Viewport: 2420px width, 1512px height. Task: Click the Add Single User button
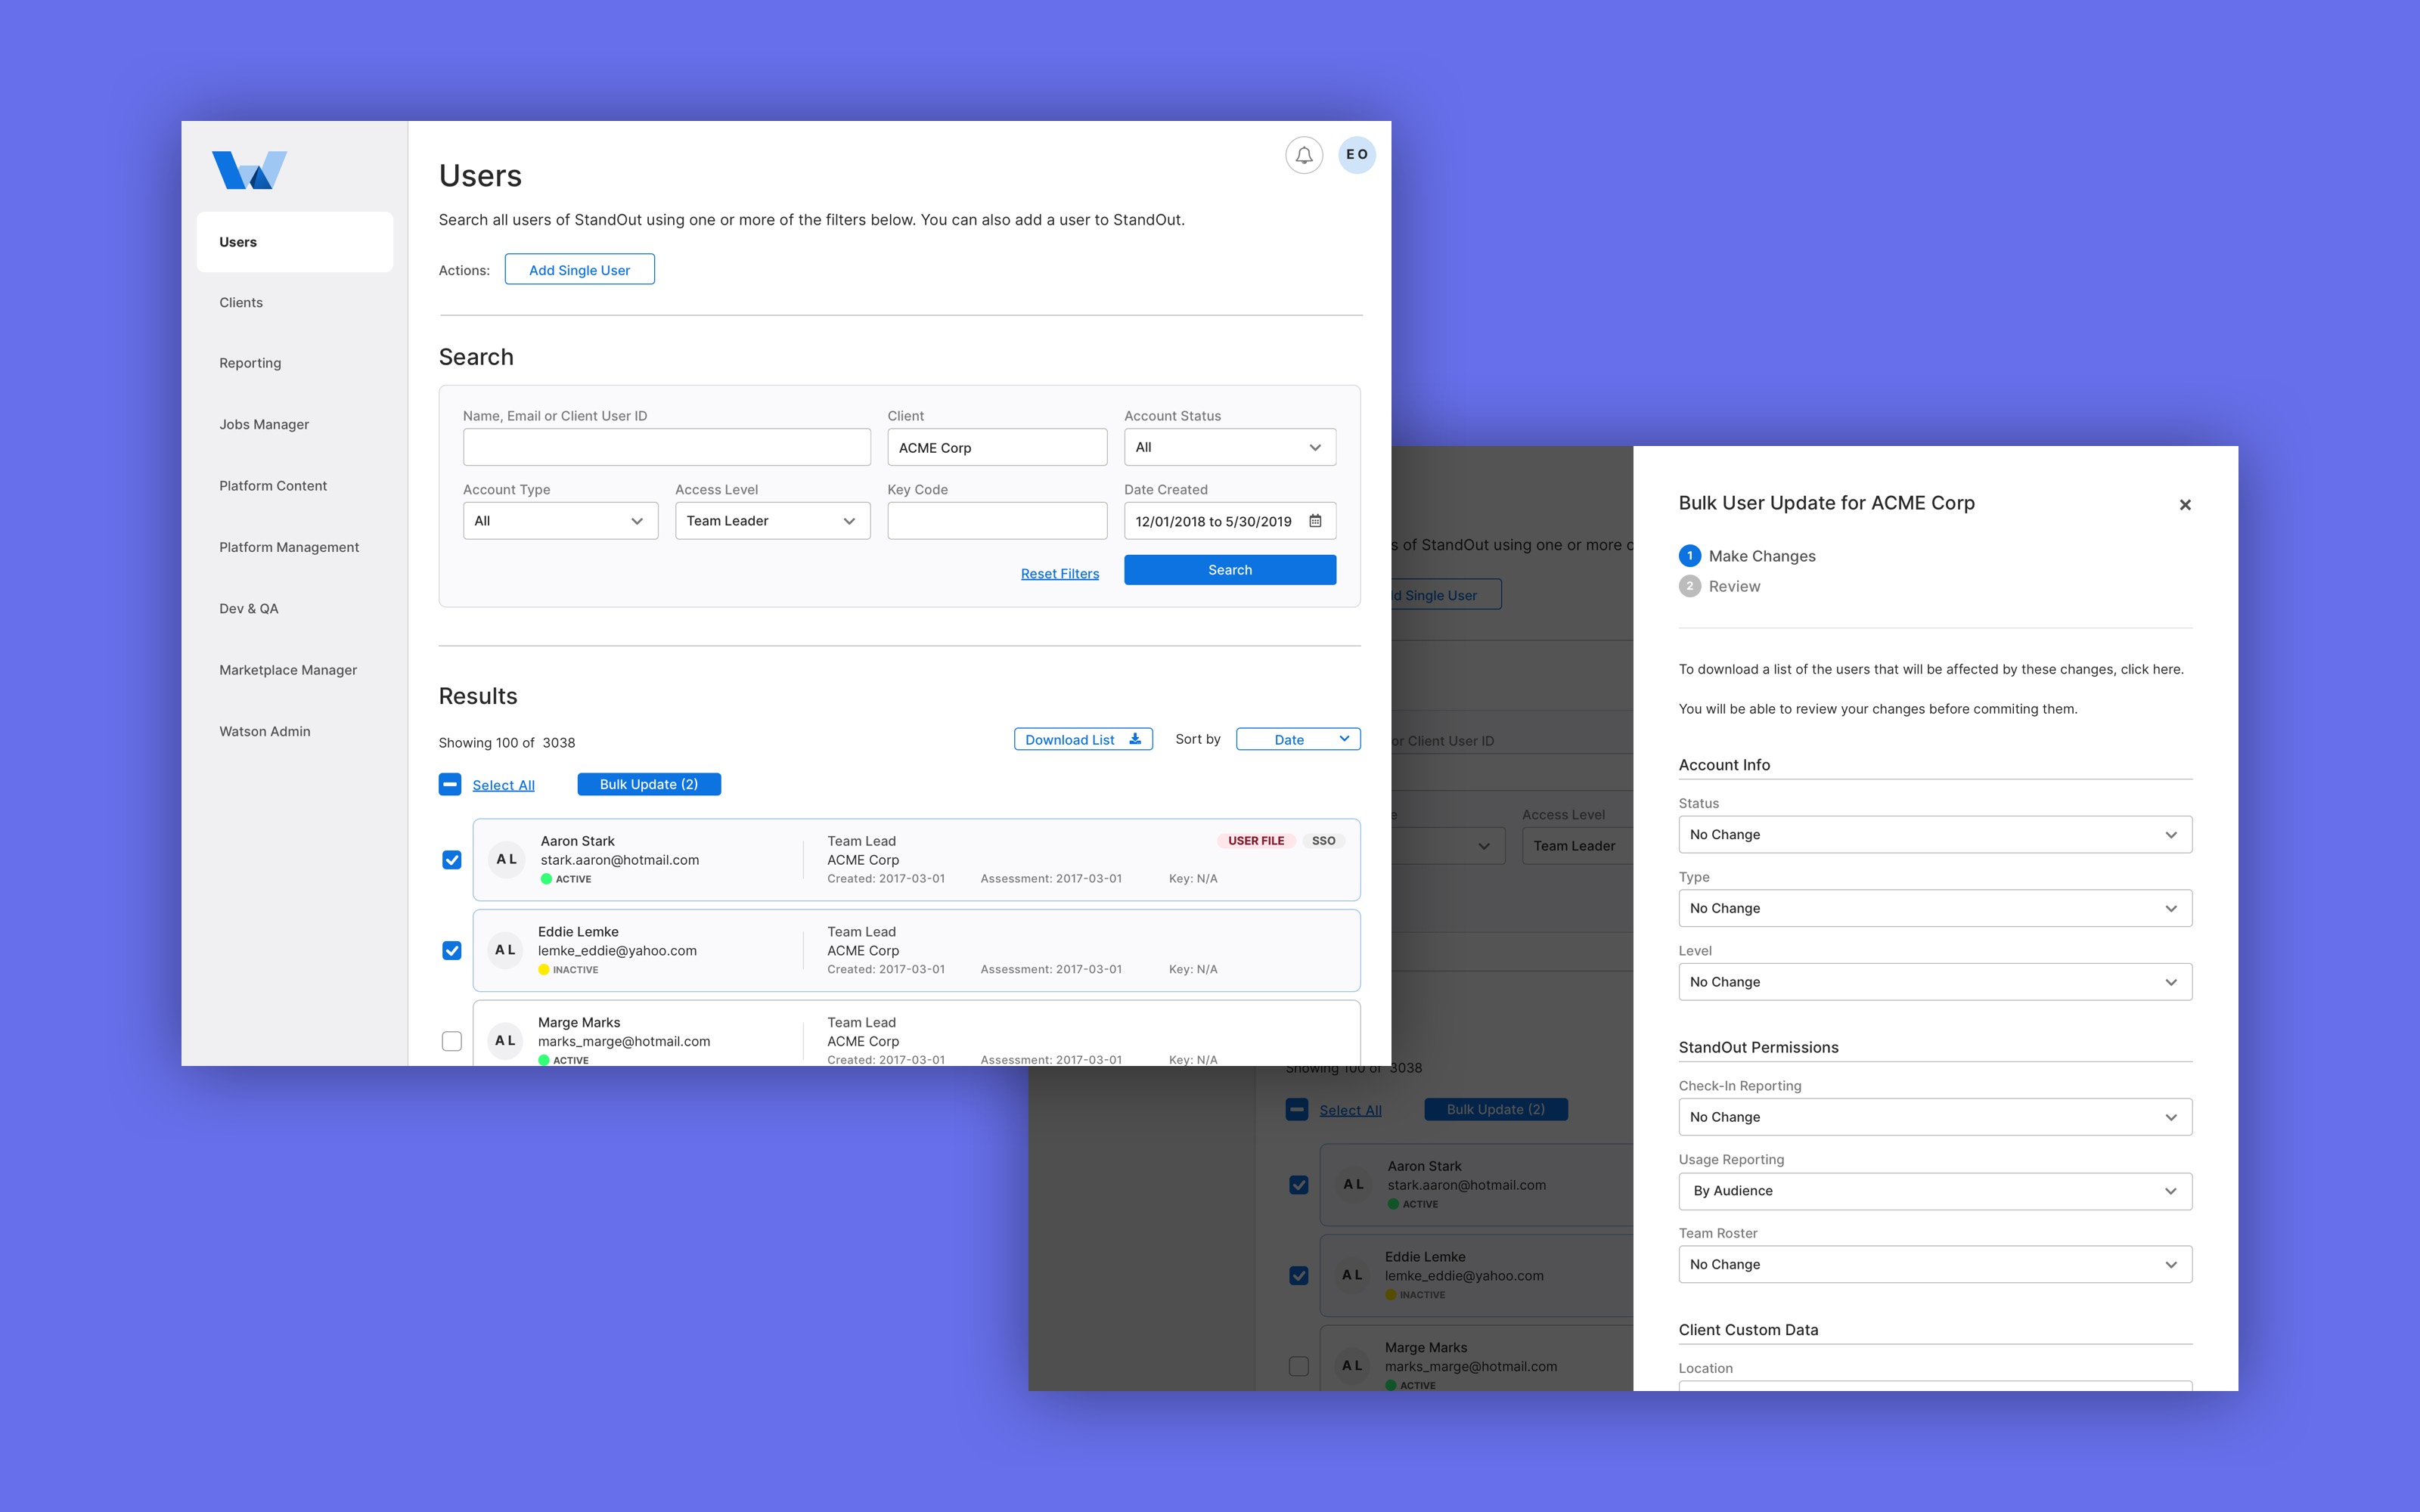[x=579, y=270]
